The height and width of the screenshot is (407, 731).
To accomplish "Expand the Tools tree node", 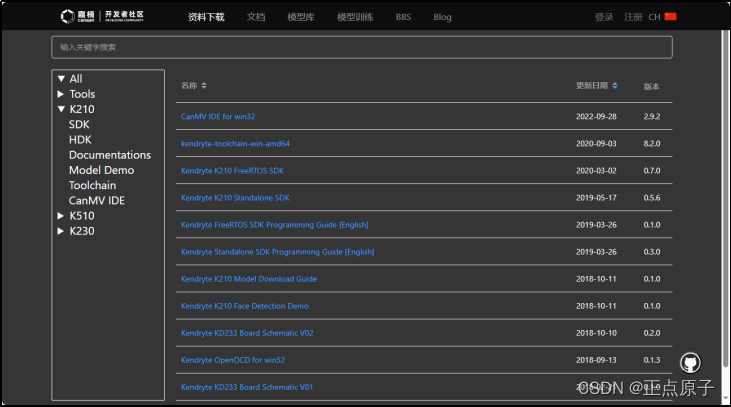I will click(61, 94).
